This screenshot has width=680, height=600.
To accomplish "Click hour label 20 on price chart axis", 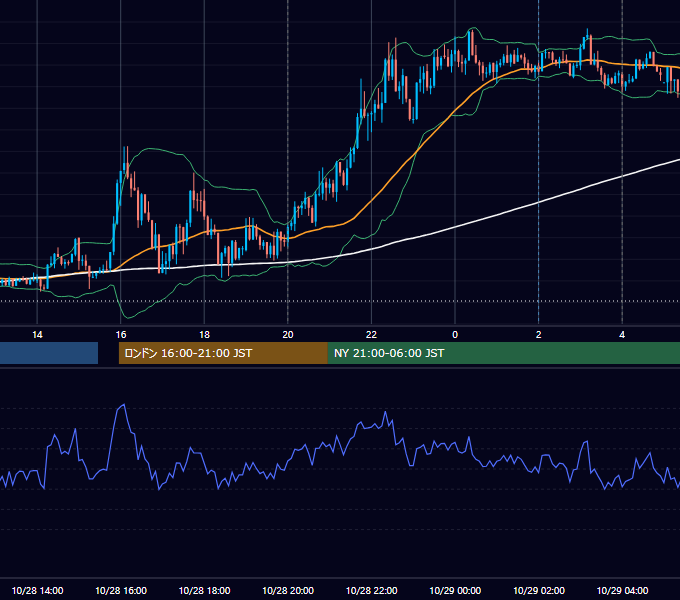I will point(288,335).
